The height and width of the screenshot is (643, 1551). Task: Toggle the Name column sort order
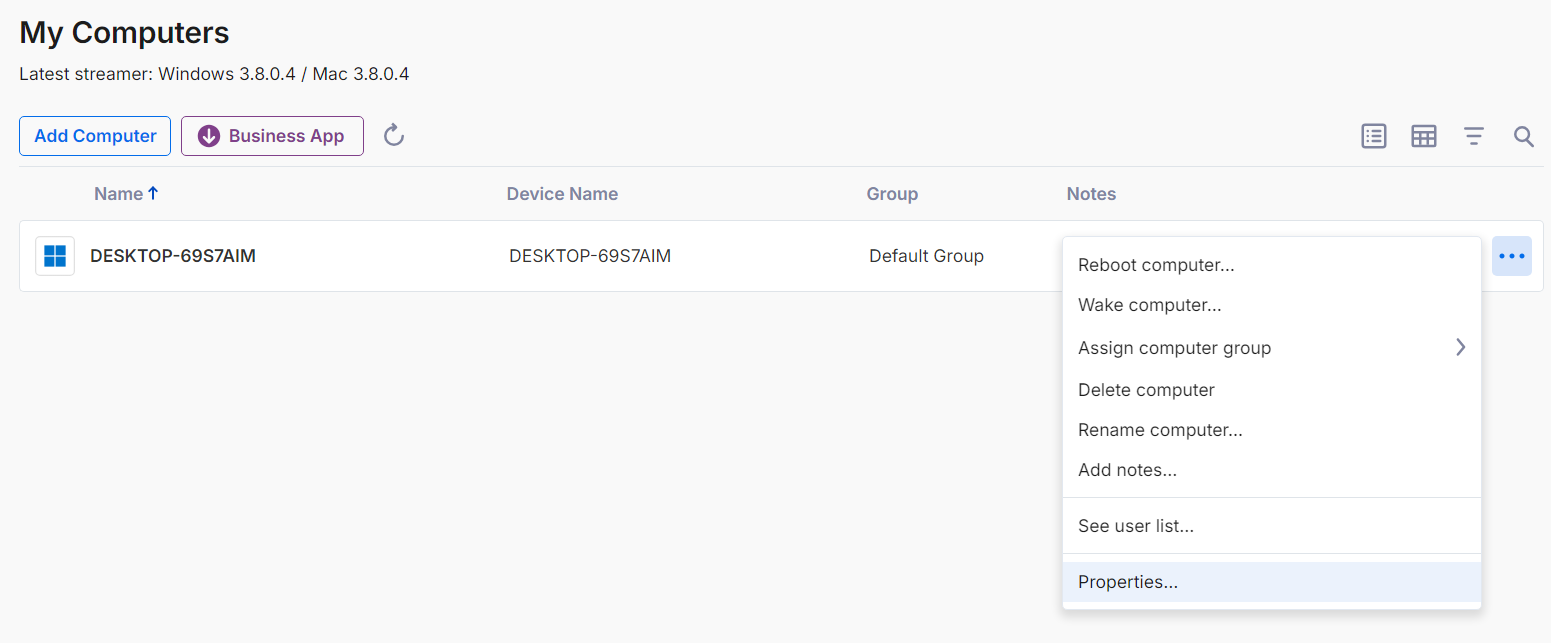(125, 193)
